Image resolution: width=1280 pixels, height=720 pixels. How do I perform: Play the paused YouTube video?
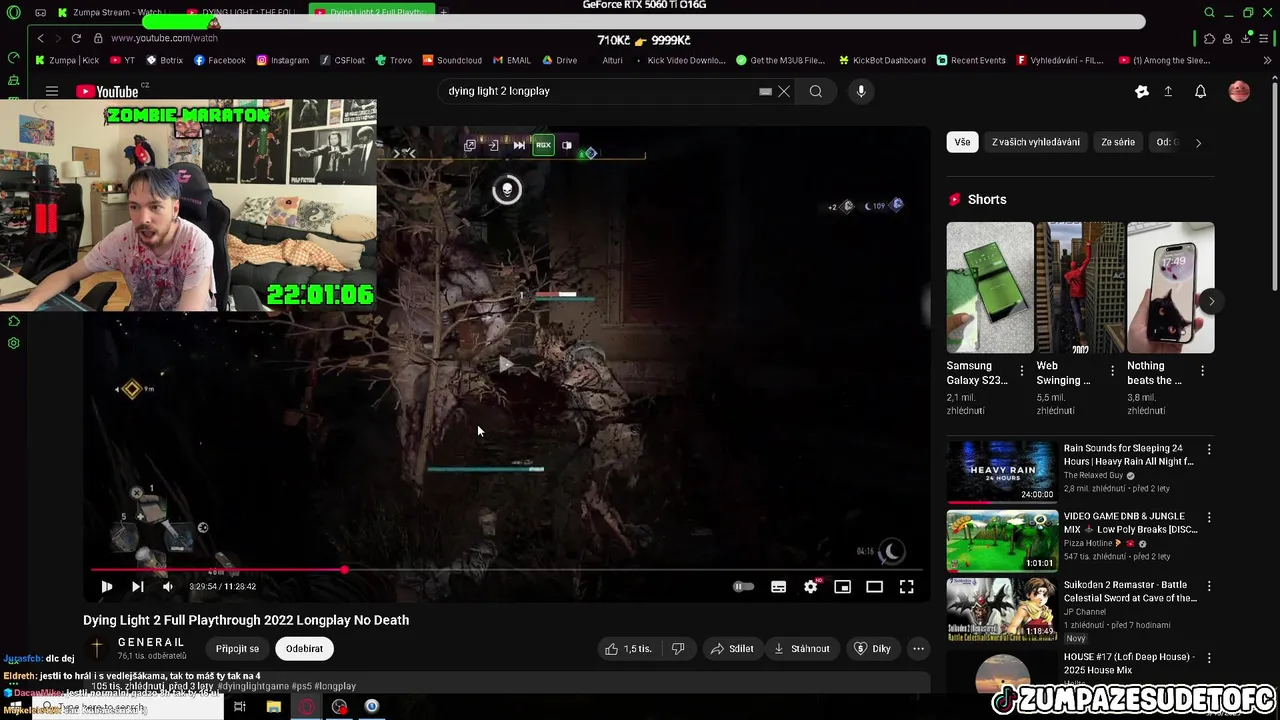tap(107, 587)
